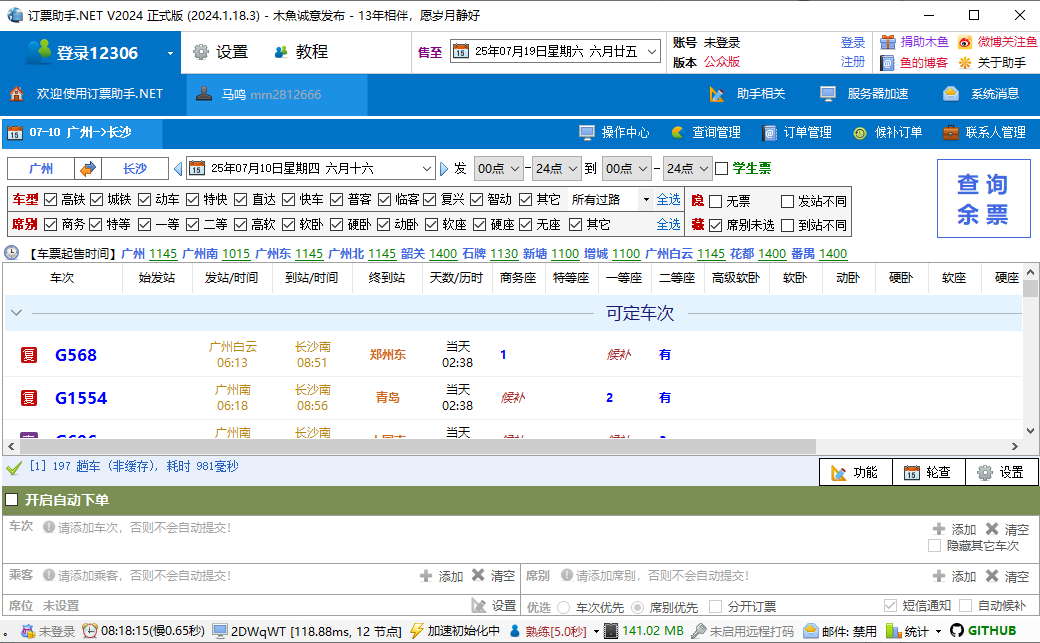Click the 天数/历时 column header
Image resolution: width=1040 pixels, height=643 pixels.
pos(456,278)
